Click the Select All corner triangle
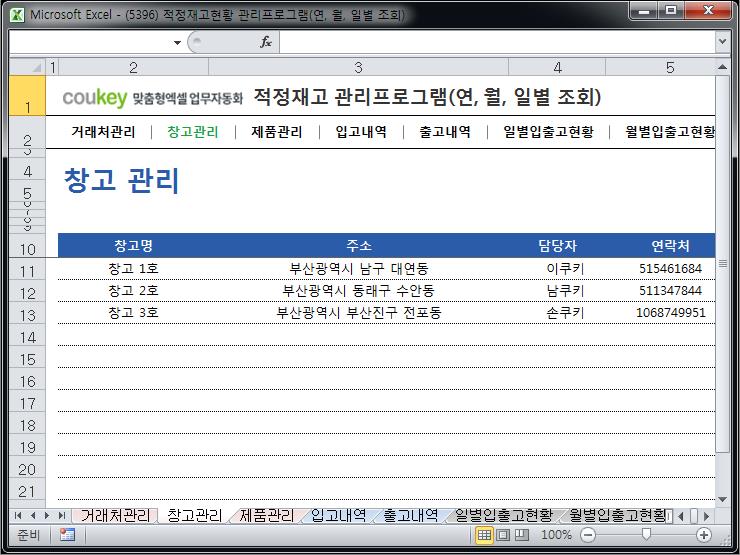 pyautogui.click(x=27, y=67)
